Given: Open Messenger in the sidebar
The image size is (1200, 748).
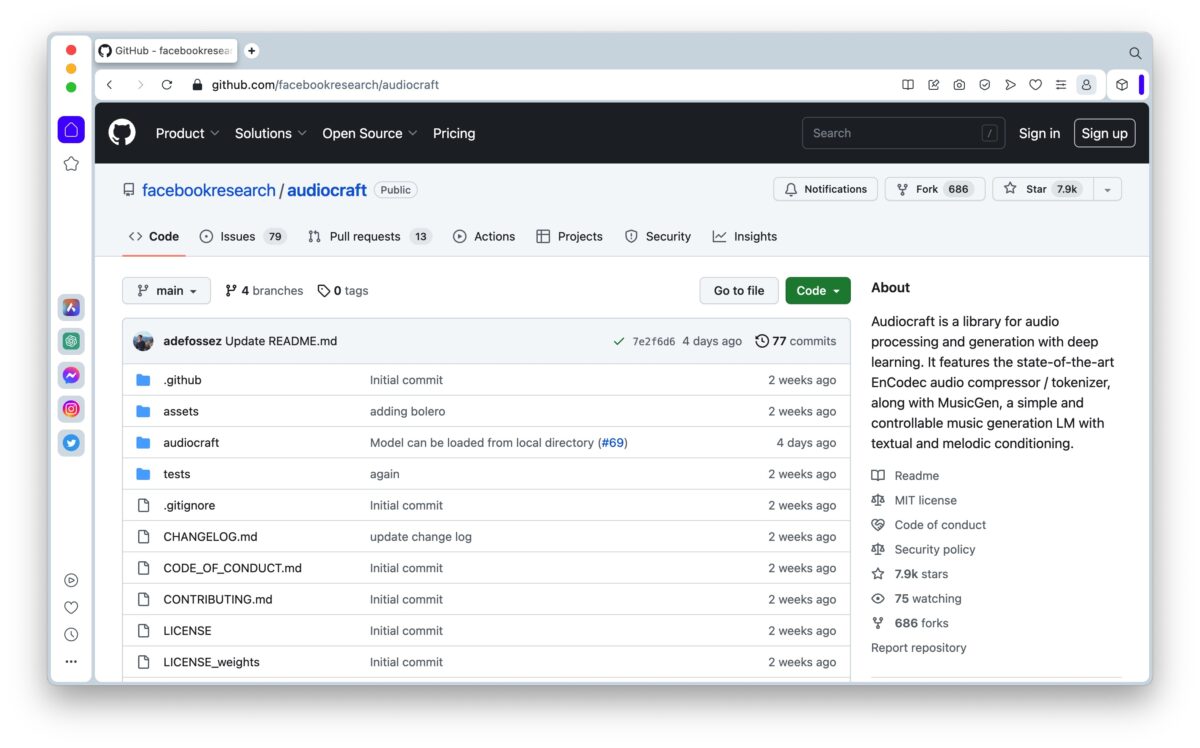Looking at the screenshot, I should 71,375.
